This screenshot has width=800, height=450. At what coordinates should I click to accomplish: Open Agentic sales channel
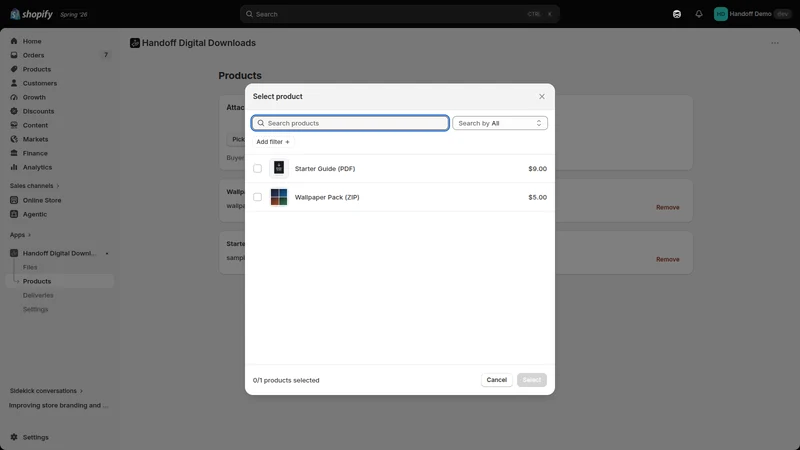(x=35, y=214)
